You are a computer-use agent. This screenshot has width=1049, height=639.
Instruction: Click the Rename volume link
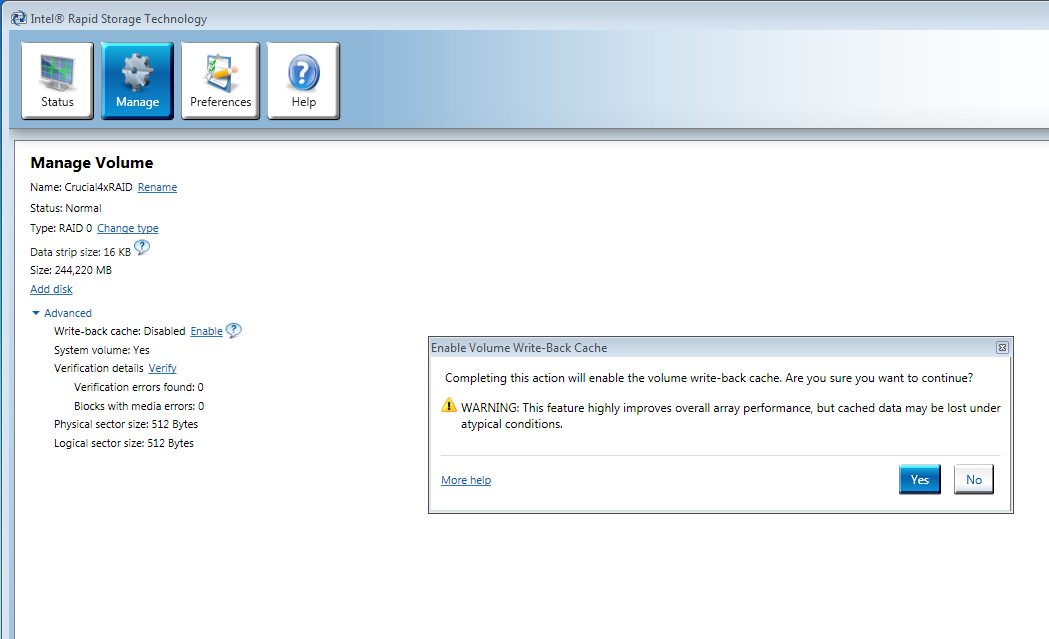point(157,187)
